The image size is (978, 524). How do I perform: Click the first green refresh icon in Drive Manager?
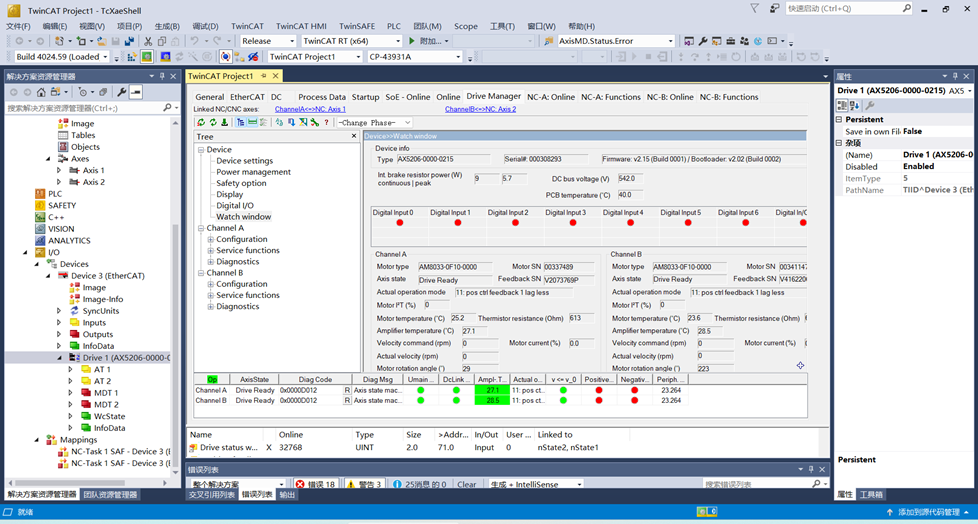pos(201,122)
